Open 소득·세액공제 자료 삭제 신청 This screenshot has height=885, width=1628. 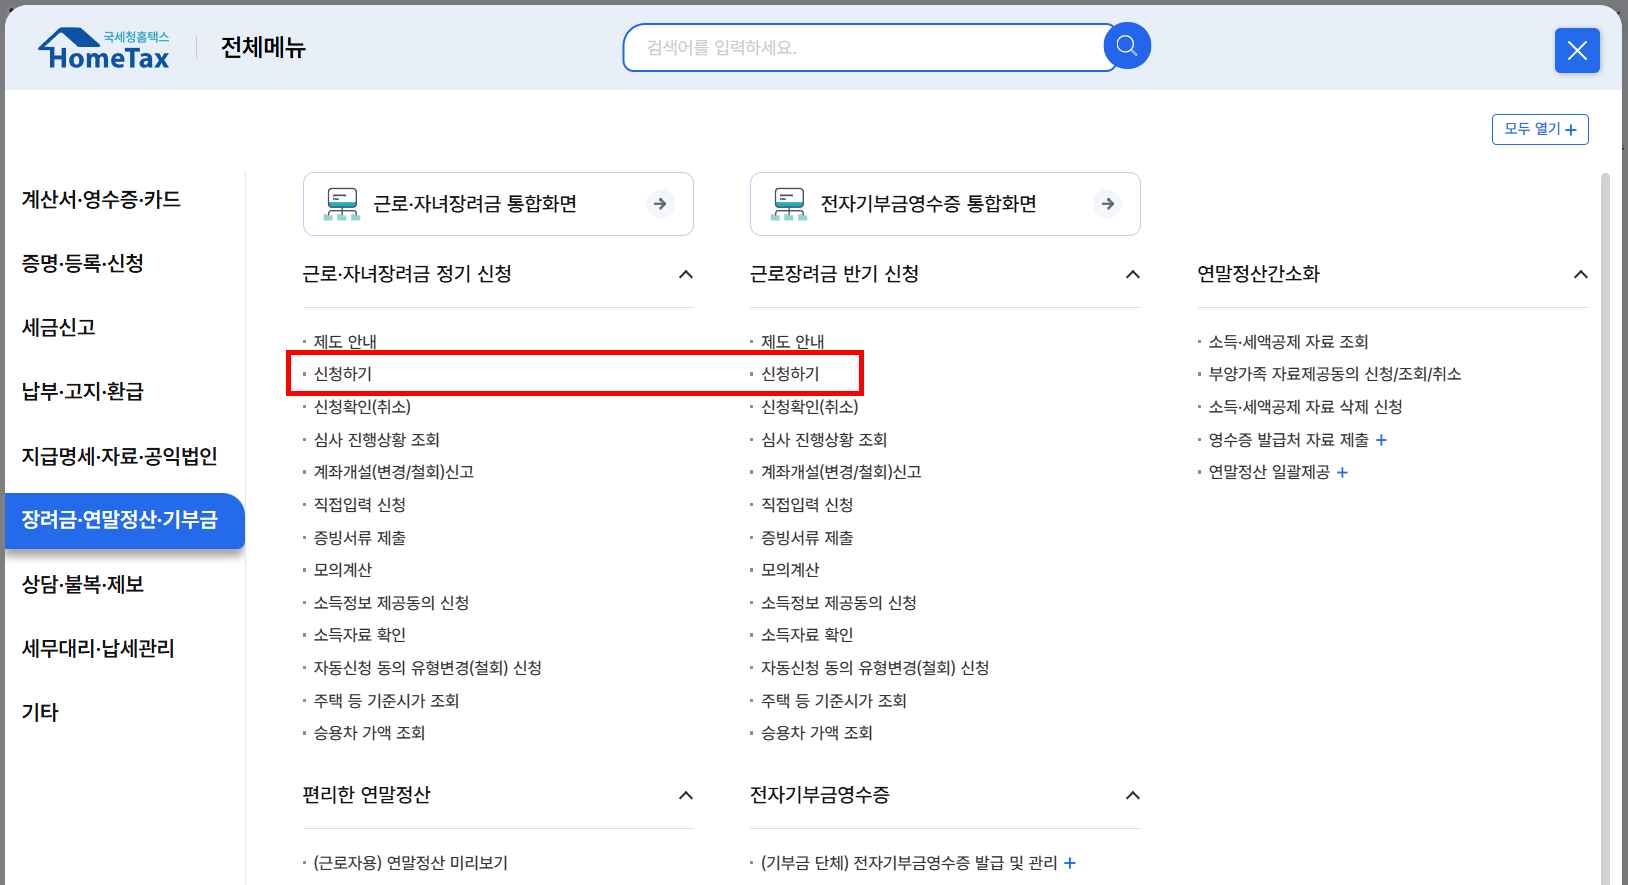click(1305, 407)
